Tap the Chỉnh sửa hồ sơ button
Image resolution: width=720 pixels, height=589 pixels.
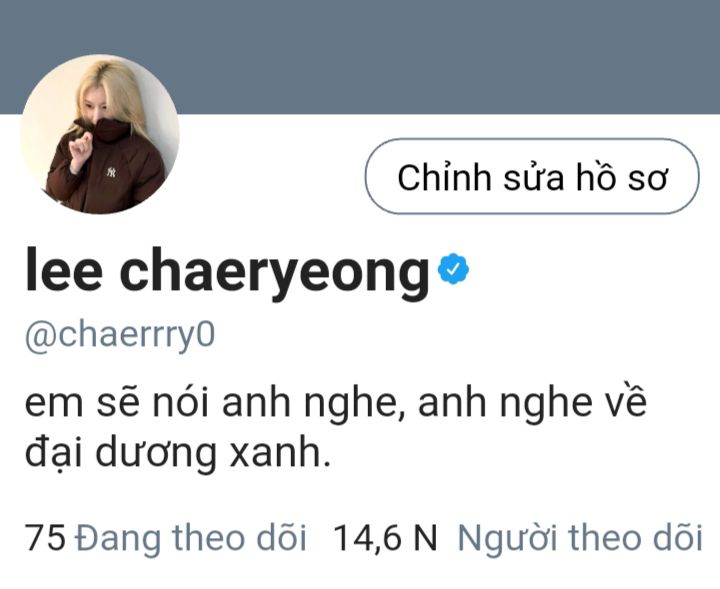532,176
